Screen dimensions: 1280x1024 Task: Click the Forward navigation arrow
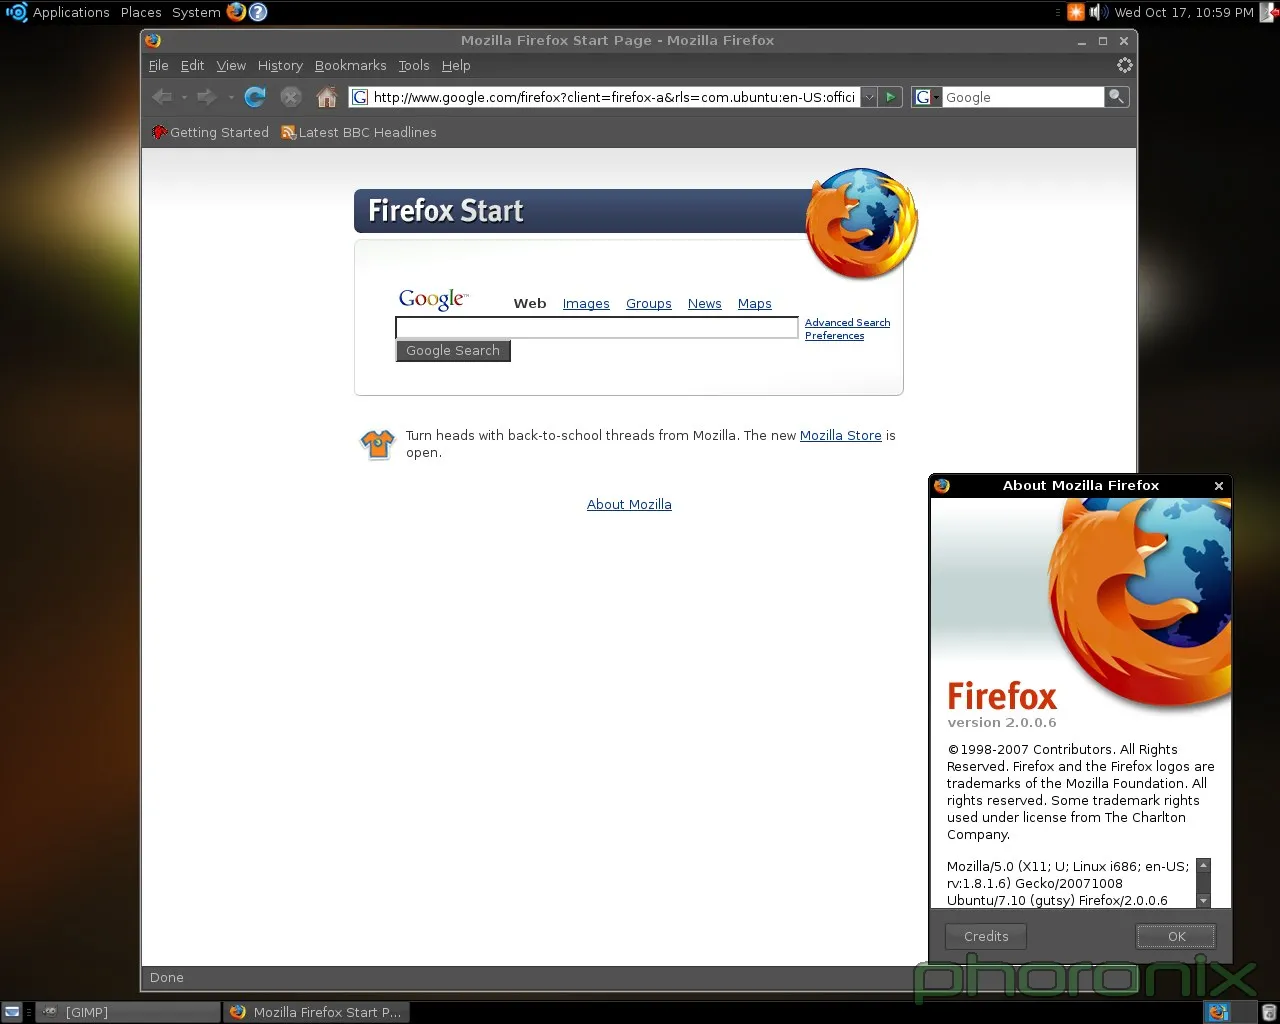click(206, 97)
